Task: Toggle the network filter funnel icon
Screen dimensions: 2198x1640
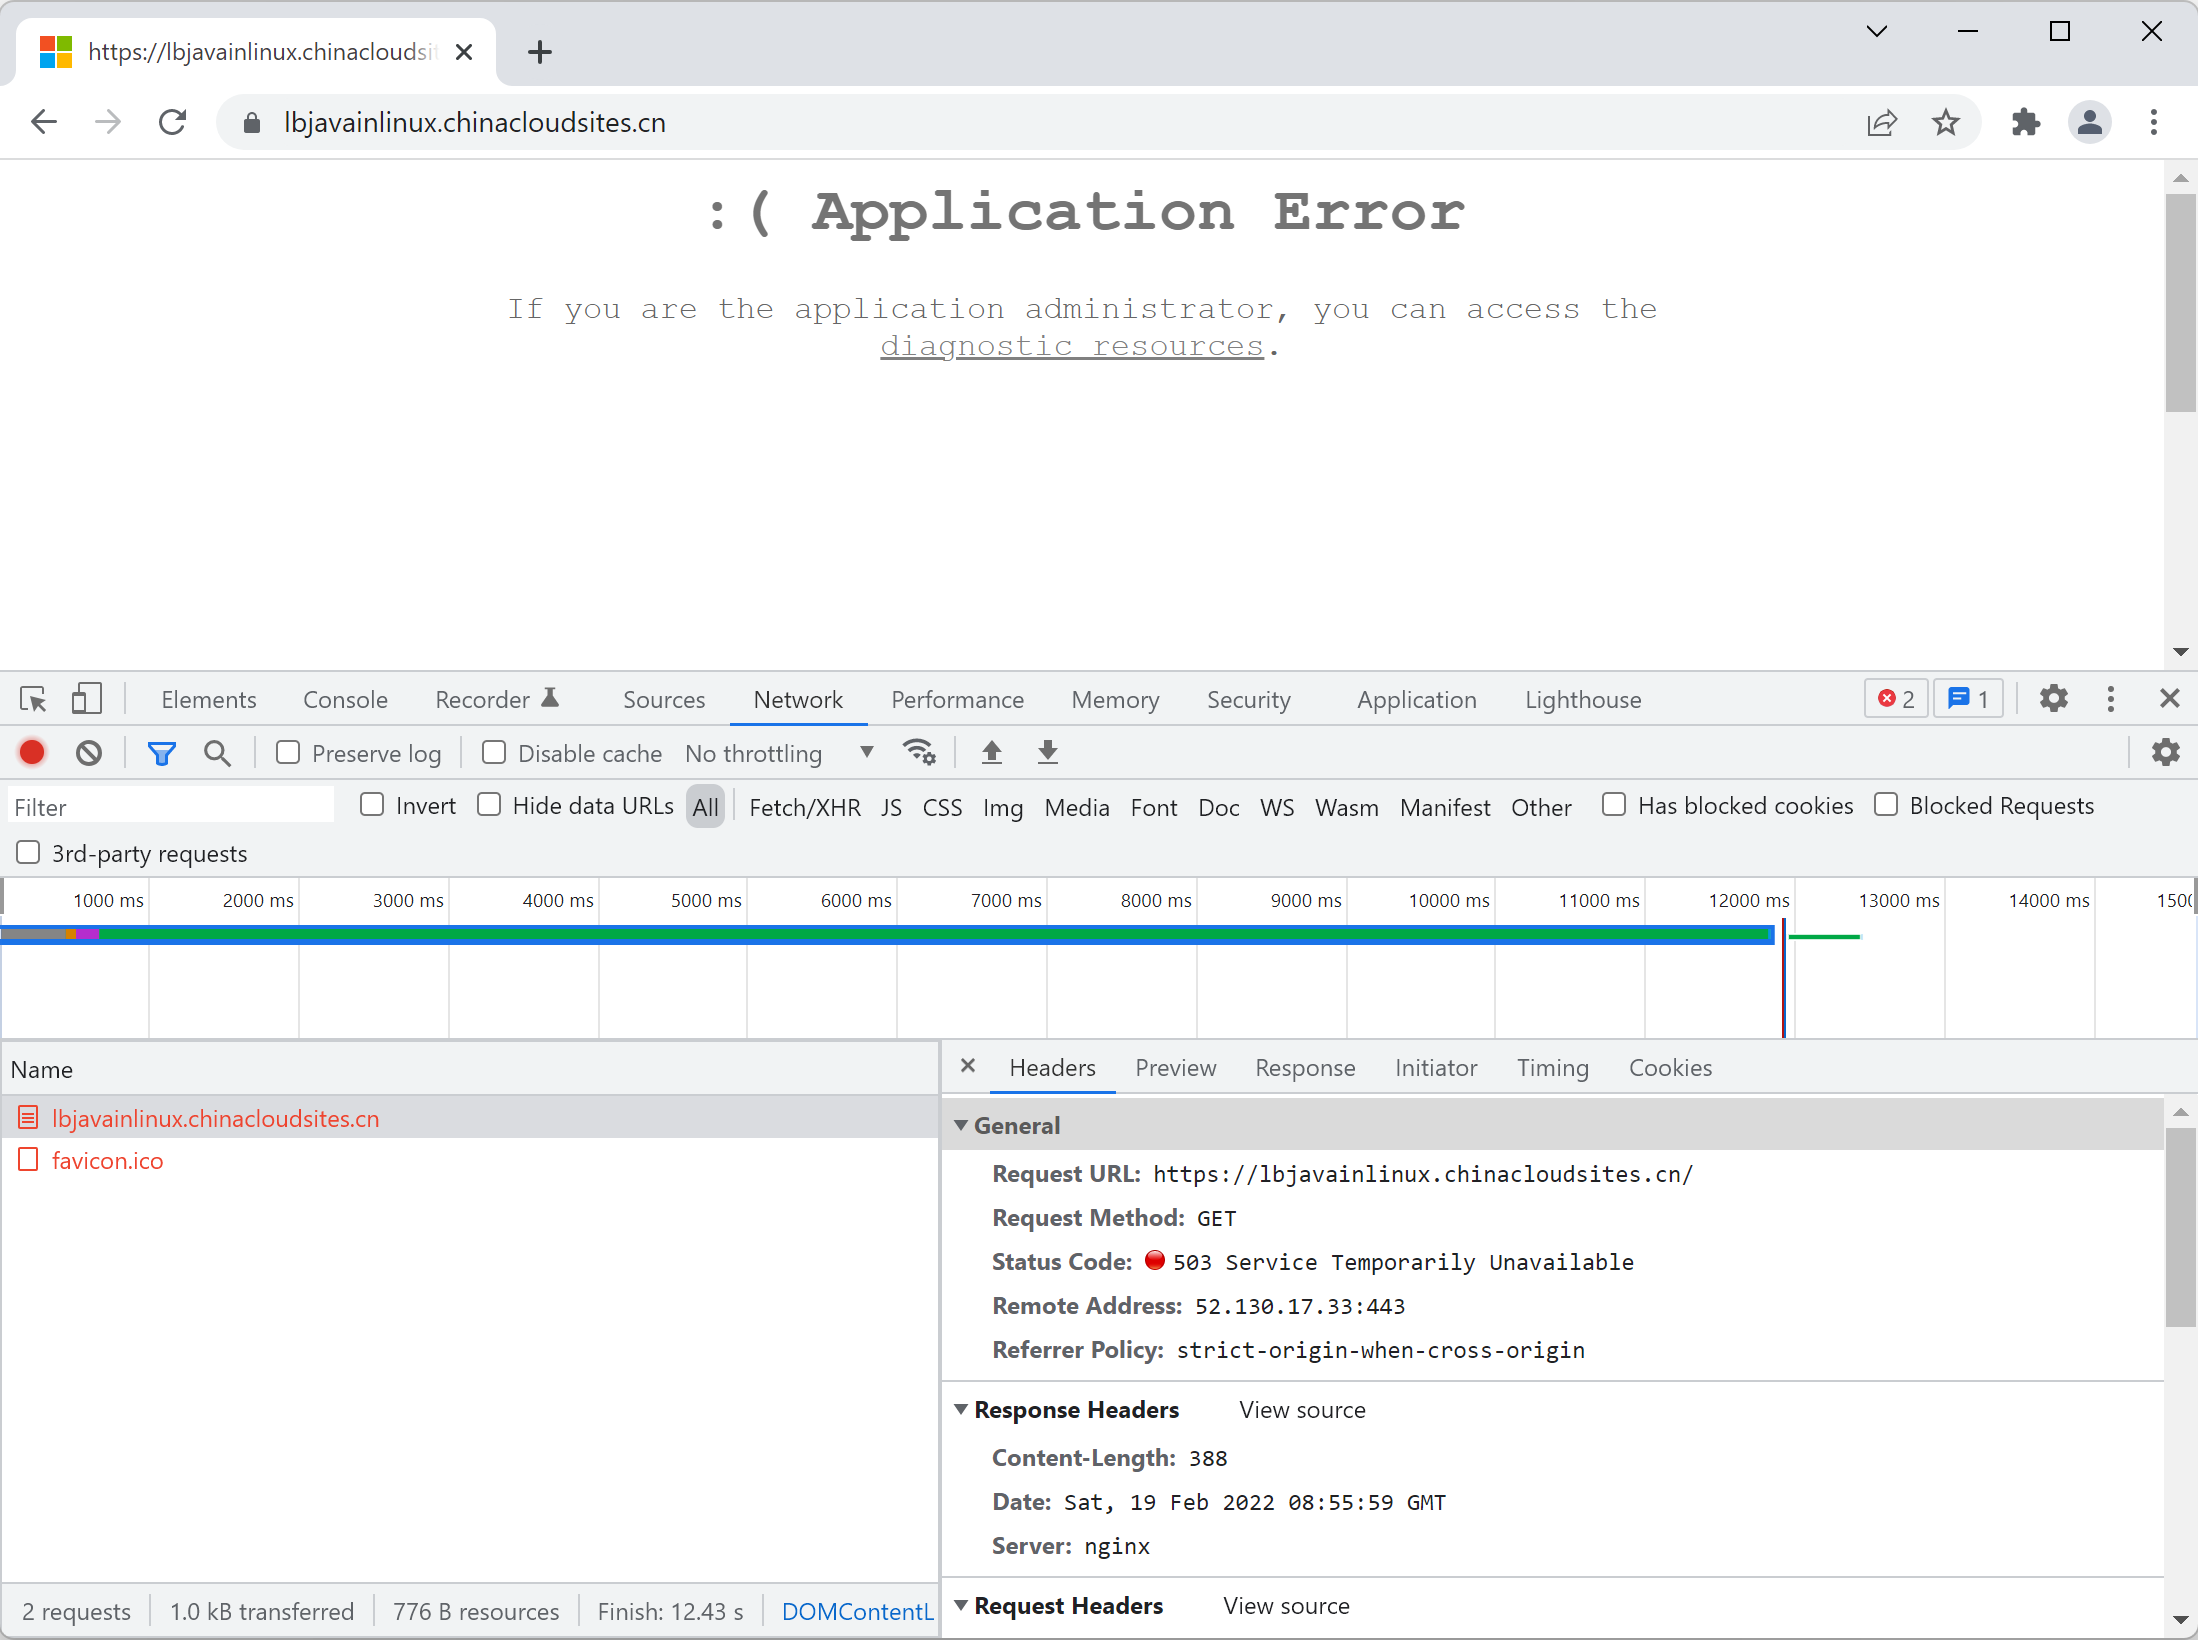Action: point(161,753)
